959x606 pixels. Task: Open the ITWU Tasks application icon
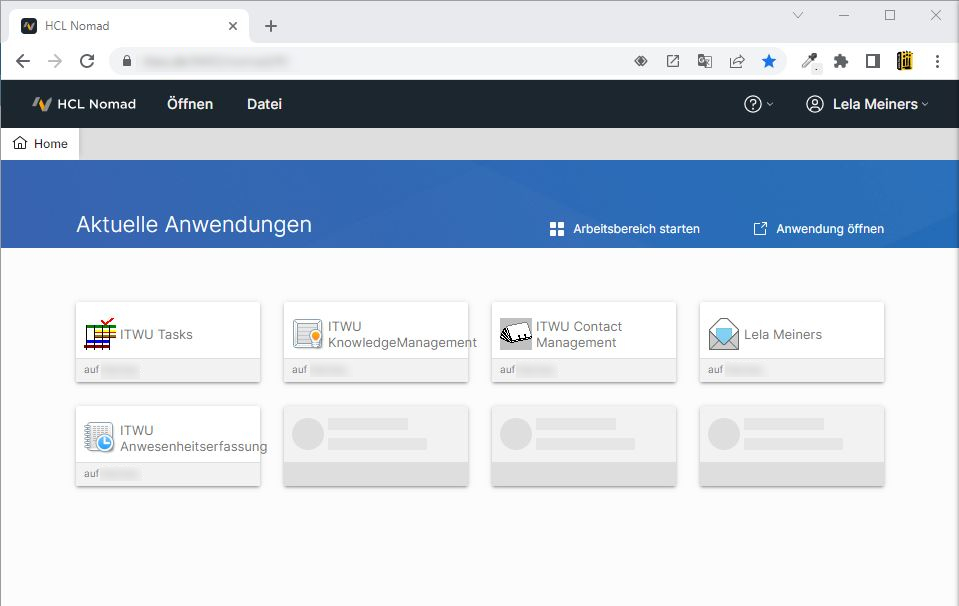(x=100, y=334)
